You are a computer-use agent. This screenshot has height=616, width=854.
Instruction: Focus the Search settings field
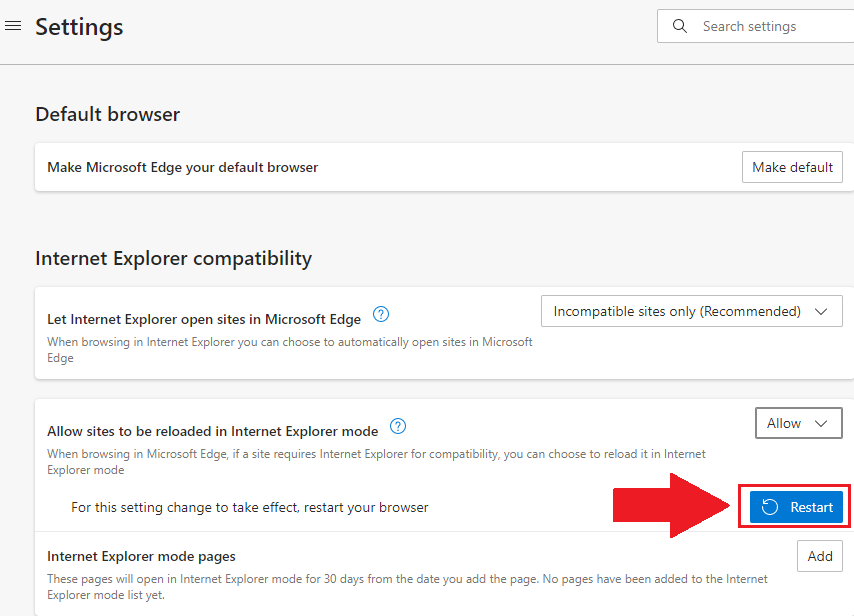click(755, 26)
